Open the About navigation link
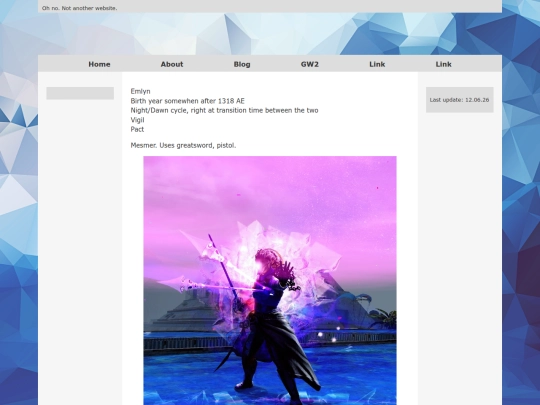Viewport: 540px width, 405px height. click(172, 64)
